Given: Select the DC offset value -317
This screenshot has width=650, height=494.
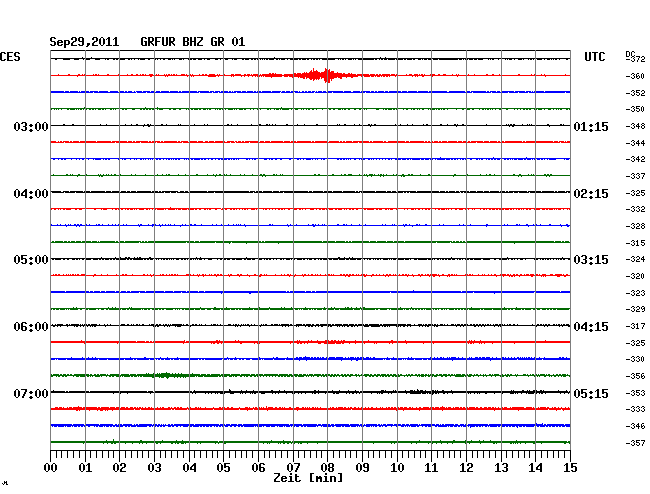Looking at the screenshot, I should pyautogui.click(x=635, y=326).
